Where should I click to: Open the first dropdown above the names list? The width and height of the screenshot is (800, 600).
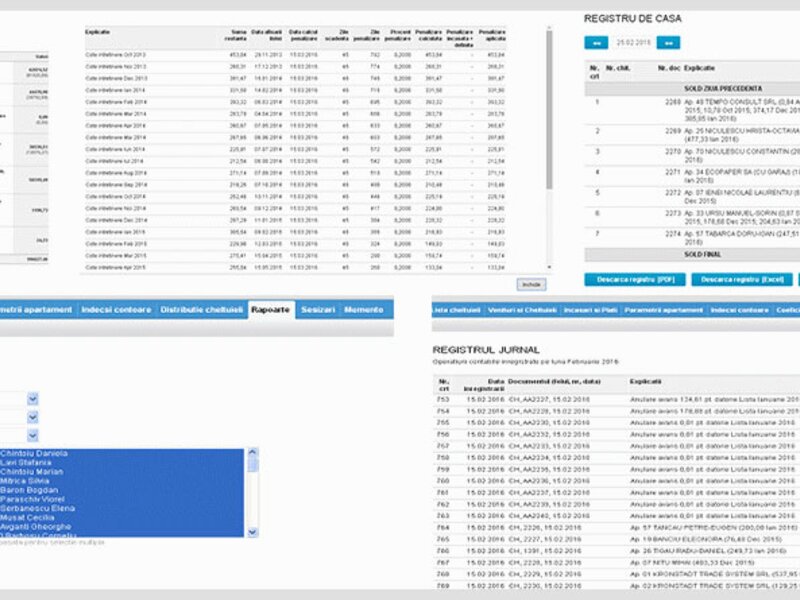(33, 399)
